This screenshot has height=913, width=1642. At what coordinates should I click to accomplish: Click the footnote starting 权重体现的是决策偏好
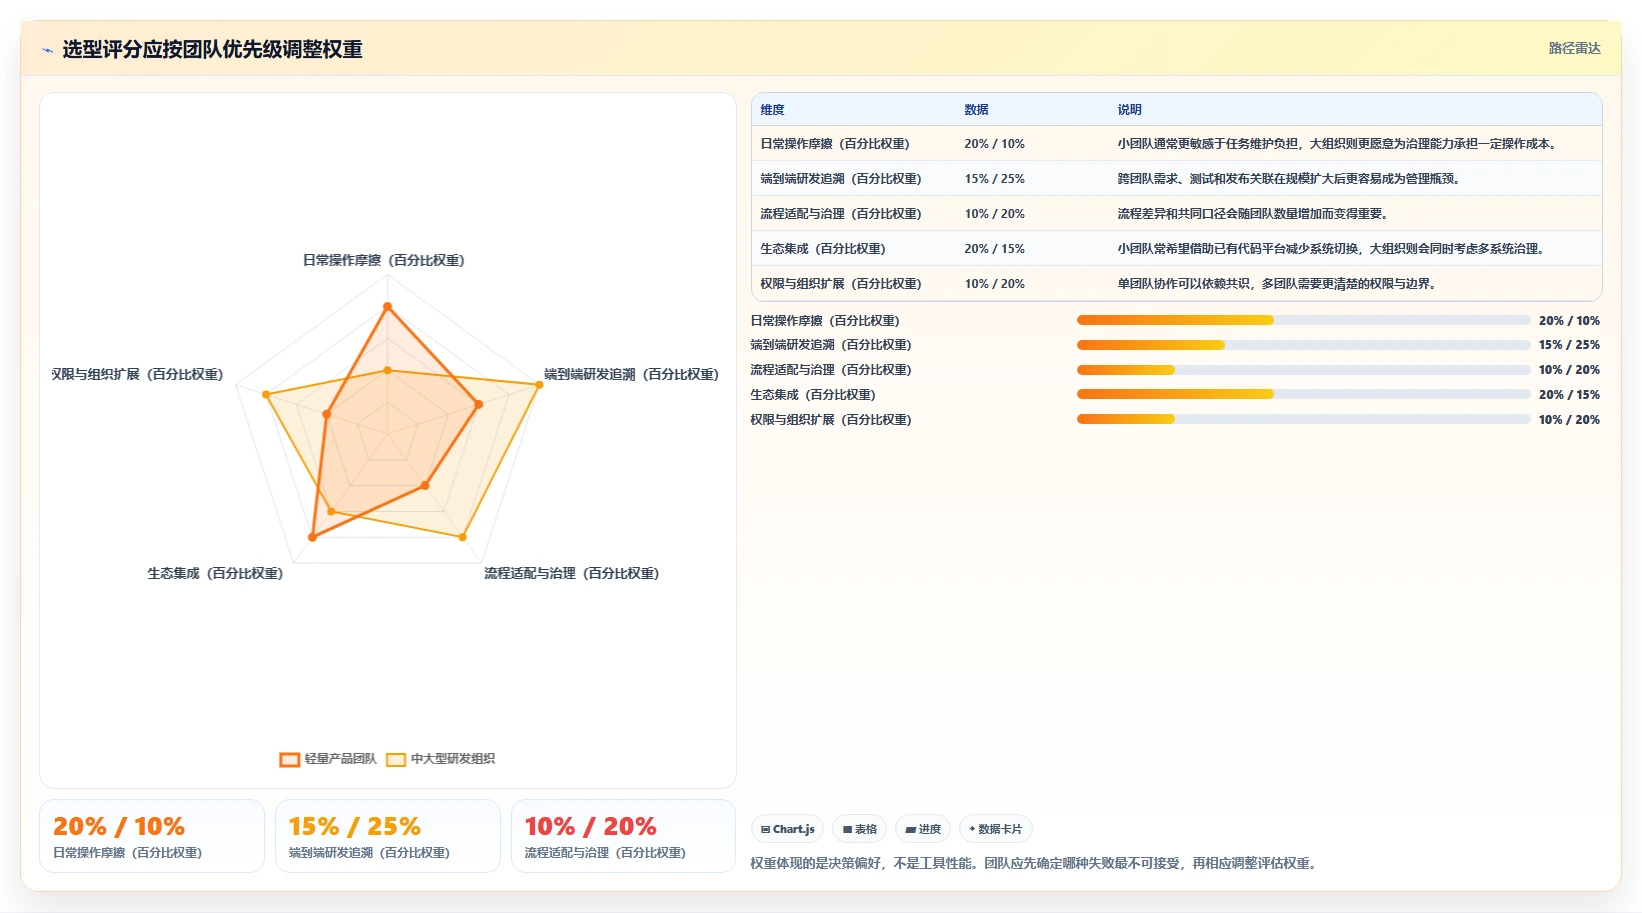coord(1035,863)
